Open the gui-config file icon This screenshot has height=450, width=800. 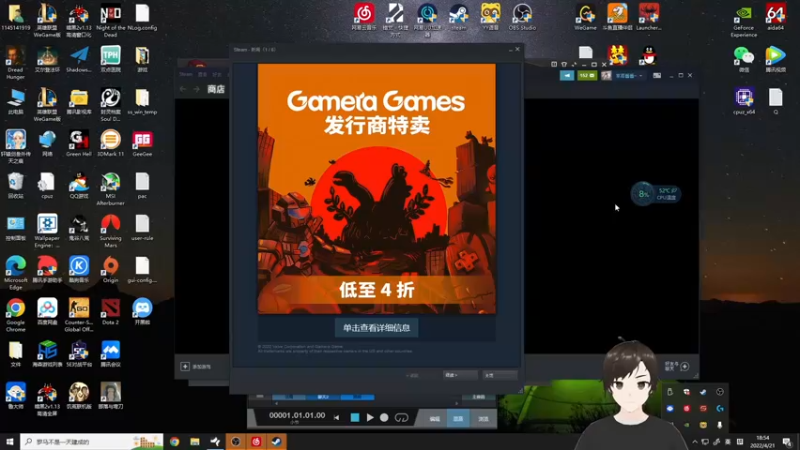tap(142, 269)
